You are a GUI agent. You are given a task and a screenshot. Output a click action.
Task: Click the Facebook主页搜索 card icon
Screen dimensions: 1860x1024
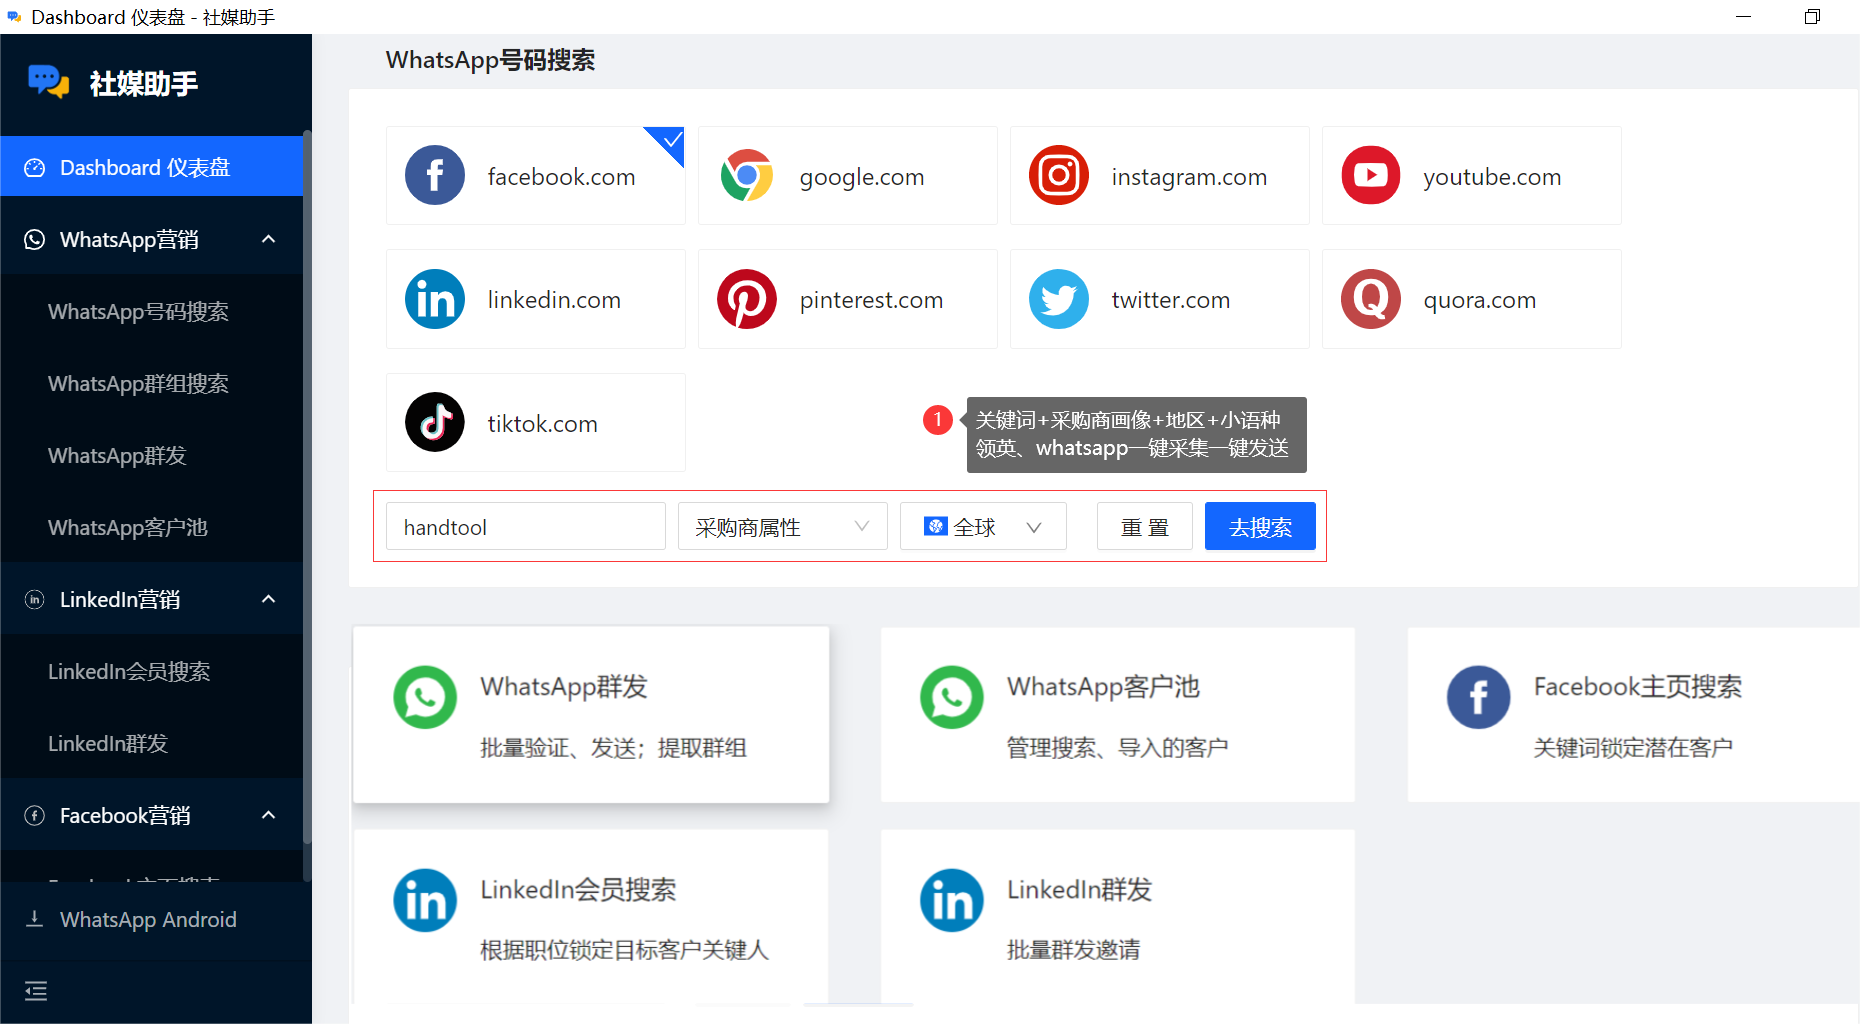(1479, 697)
